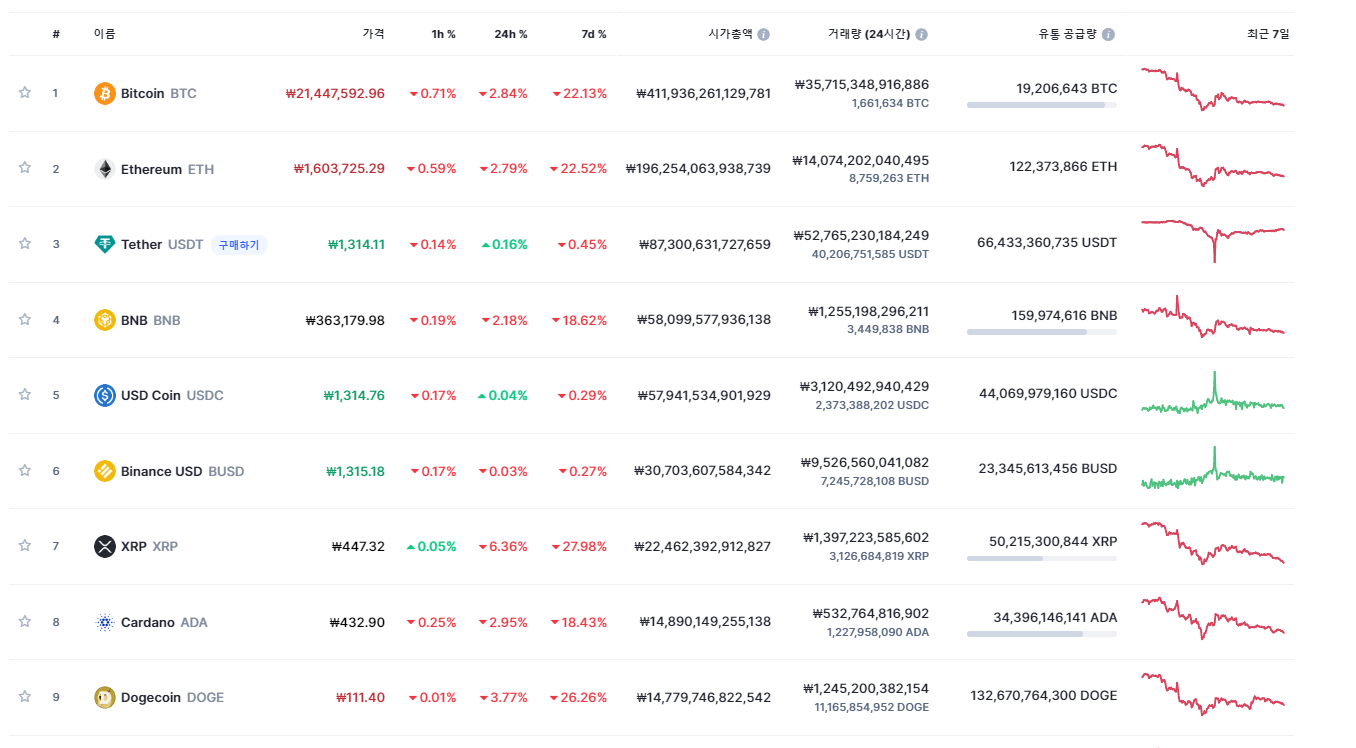Mark Binance USD with the star
Viewport: 1356px width, 748px height.
[25, 470]
